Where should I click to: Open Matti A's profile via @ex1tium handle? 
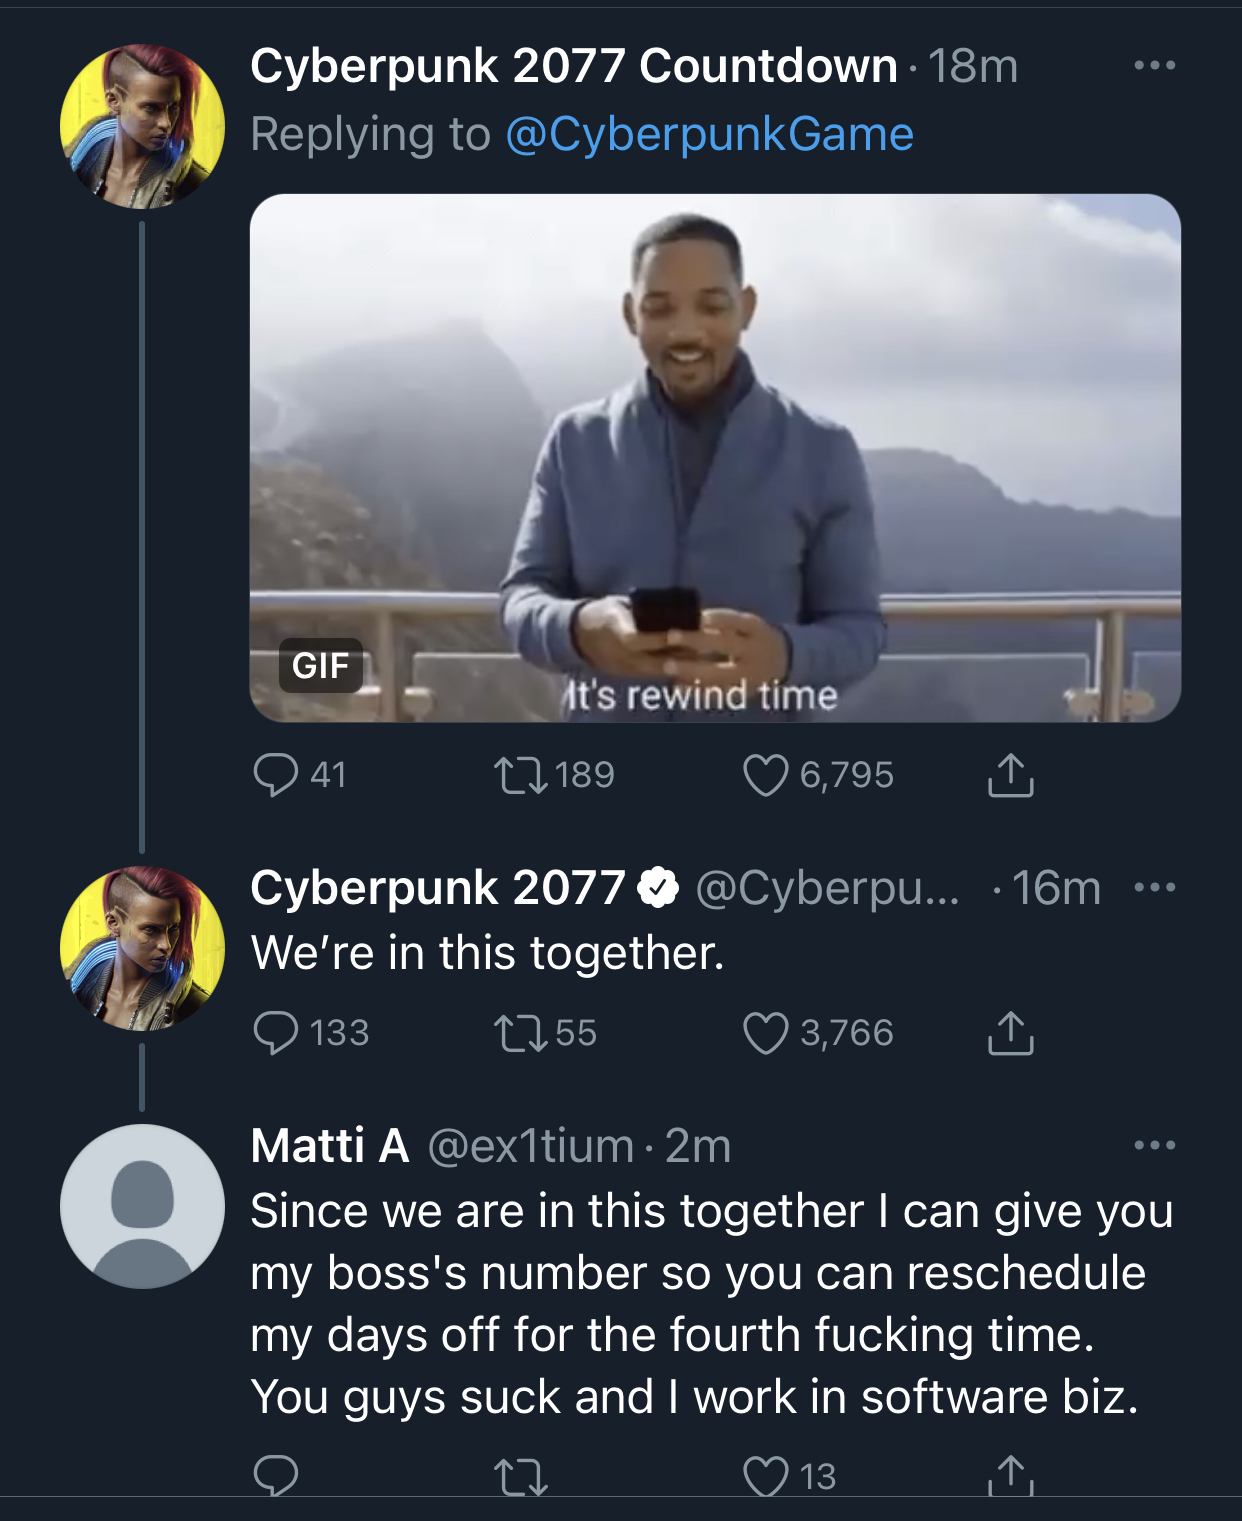(531, 1146)
